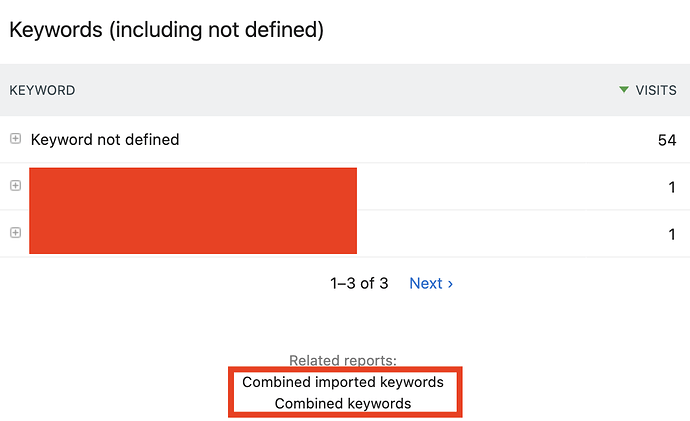690x421 pixels.
Task: Expand the third keyword row plus icon
Action: [x=15, y=233]
